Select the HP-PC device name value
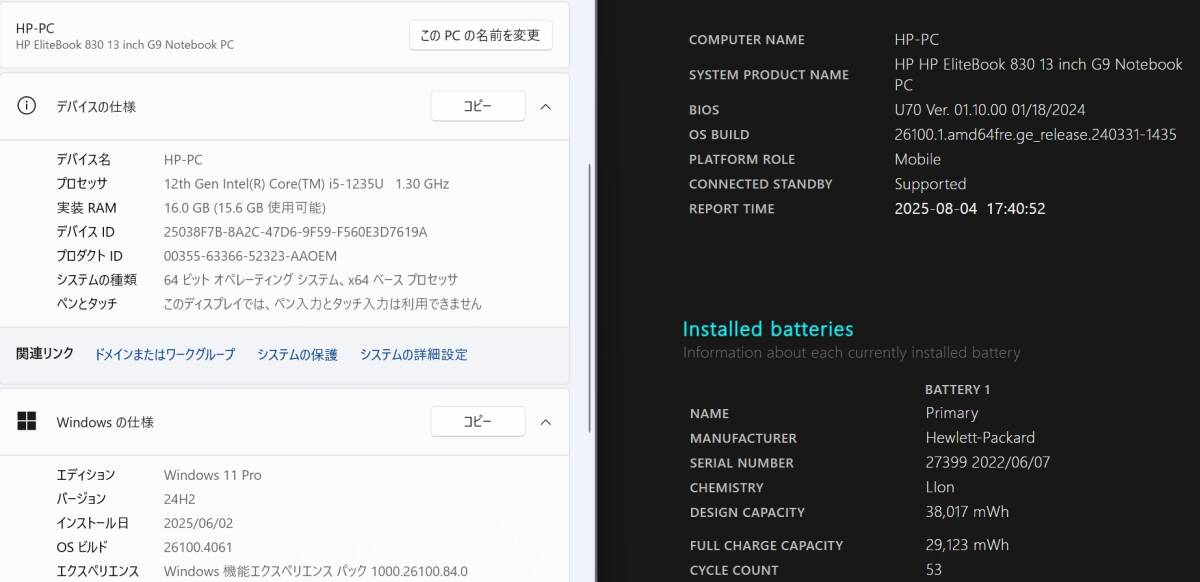The height and width of the screenshot is (582, 1200). (x=183, y=159)
